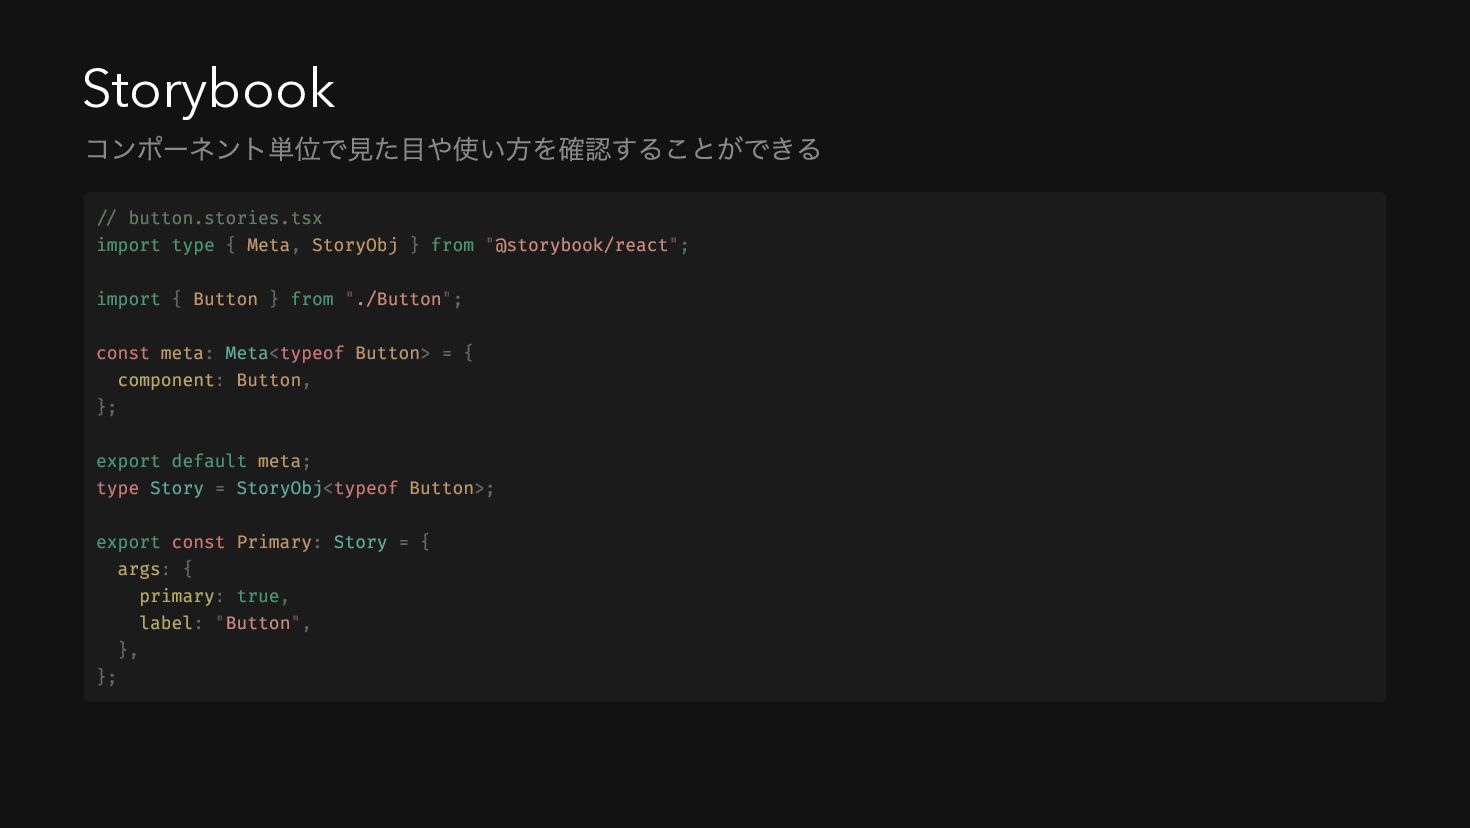Click Meta<typeof Button> type annotation
The height and width of the screenshot is (828, 1470).
click(327, 353)
